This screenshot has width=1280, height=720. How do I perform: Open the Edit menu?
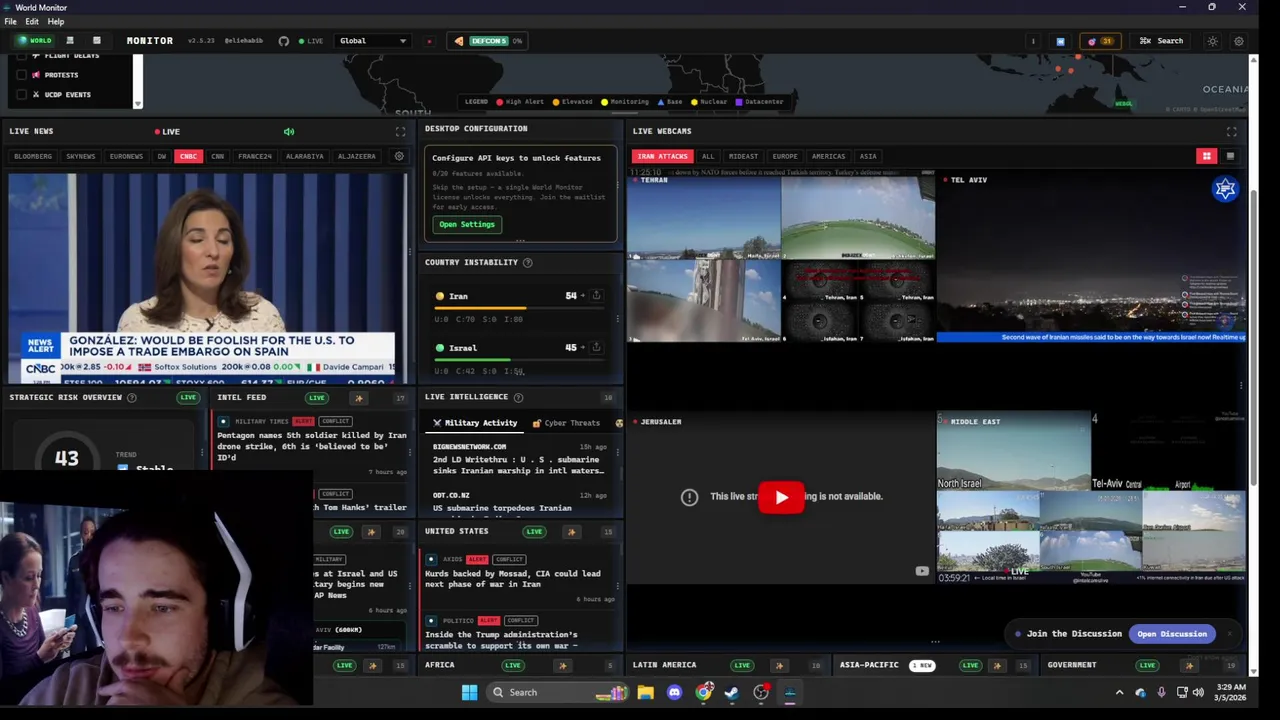pos(32,21)
